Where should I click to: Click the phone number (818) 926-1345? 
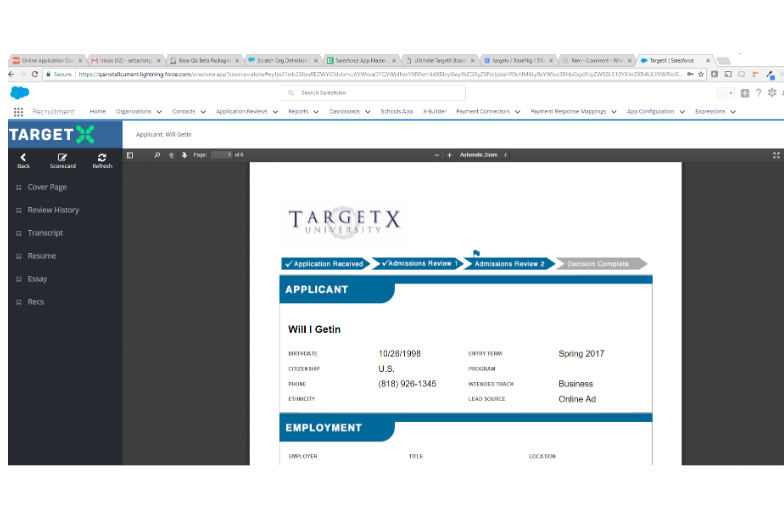pyautogui.click(x=407, y=384)
